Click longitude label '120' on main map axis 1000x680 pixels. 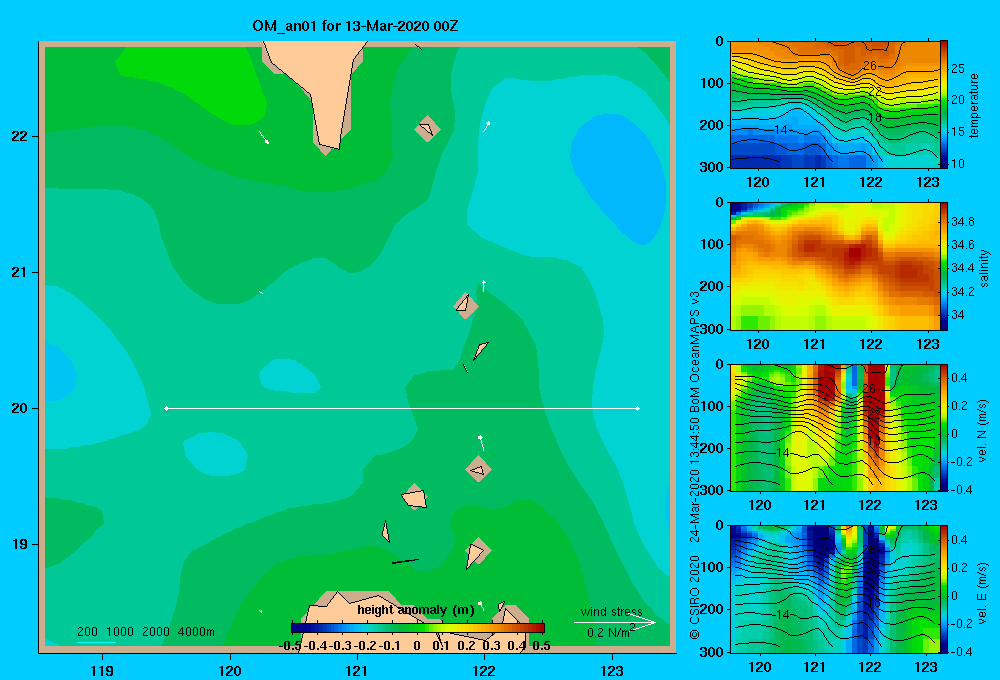tap(230, 671)
